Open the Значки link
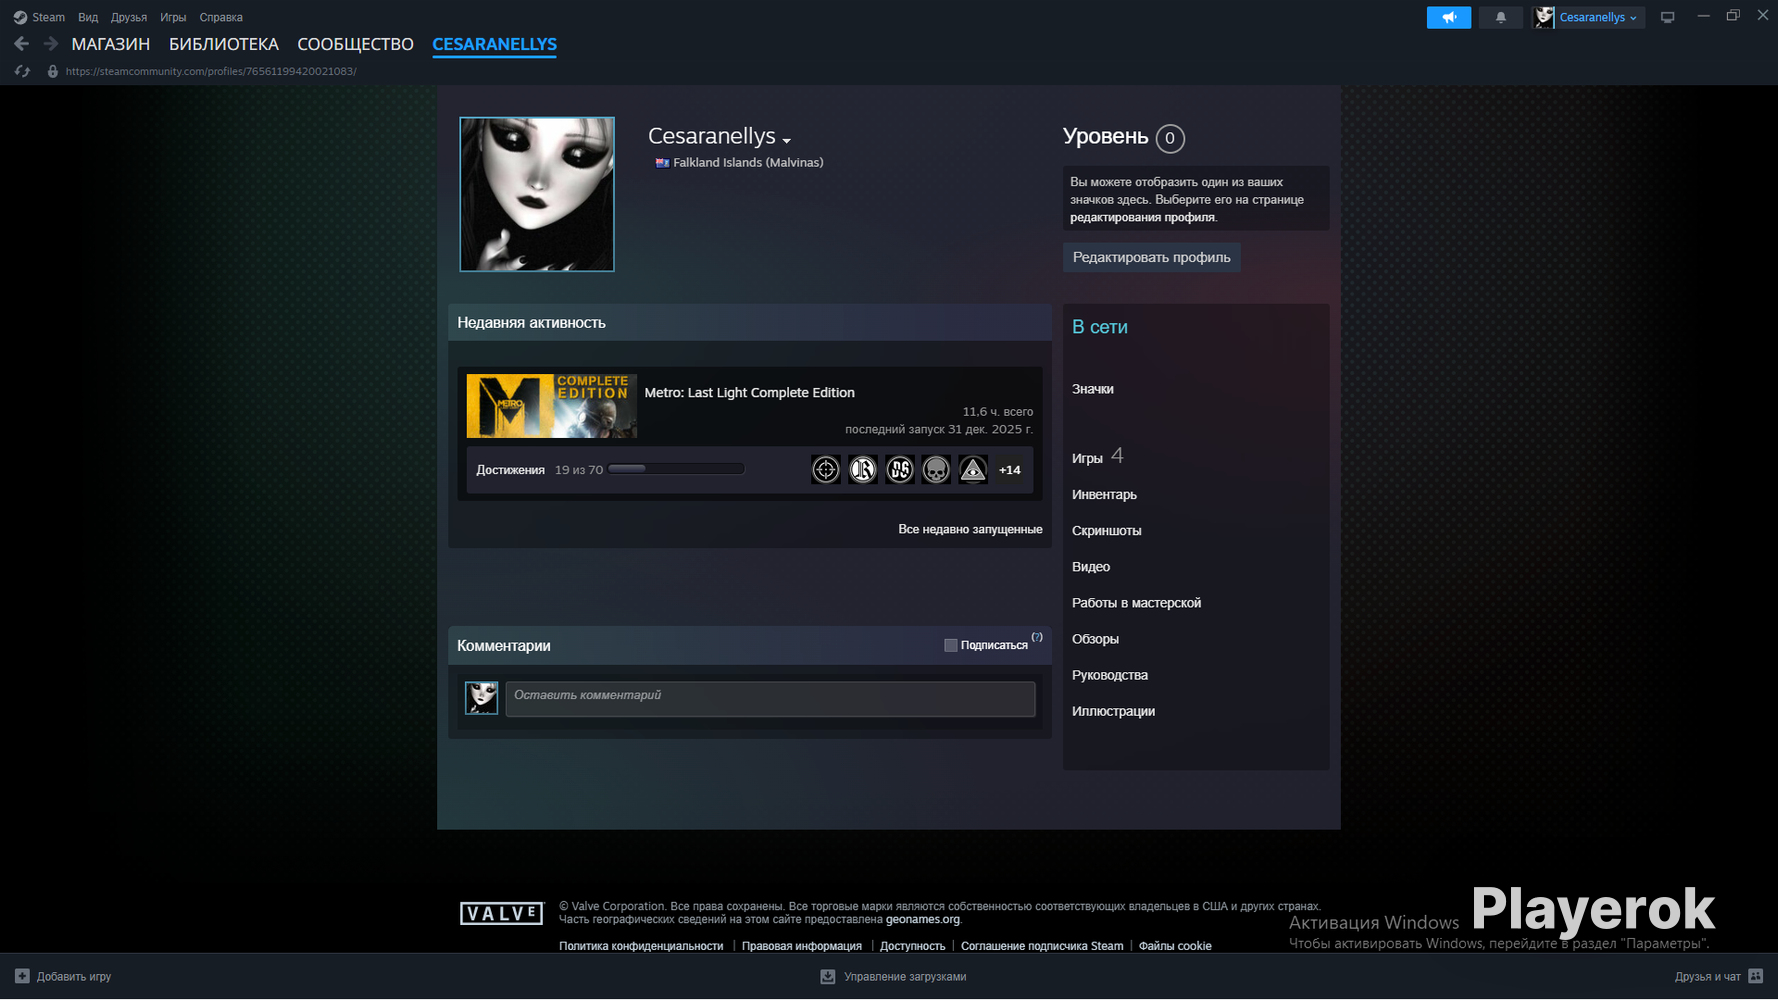This screenshot has height=1000, width=1778. point(1093,389)
